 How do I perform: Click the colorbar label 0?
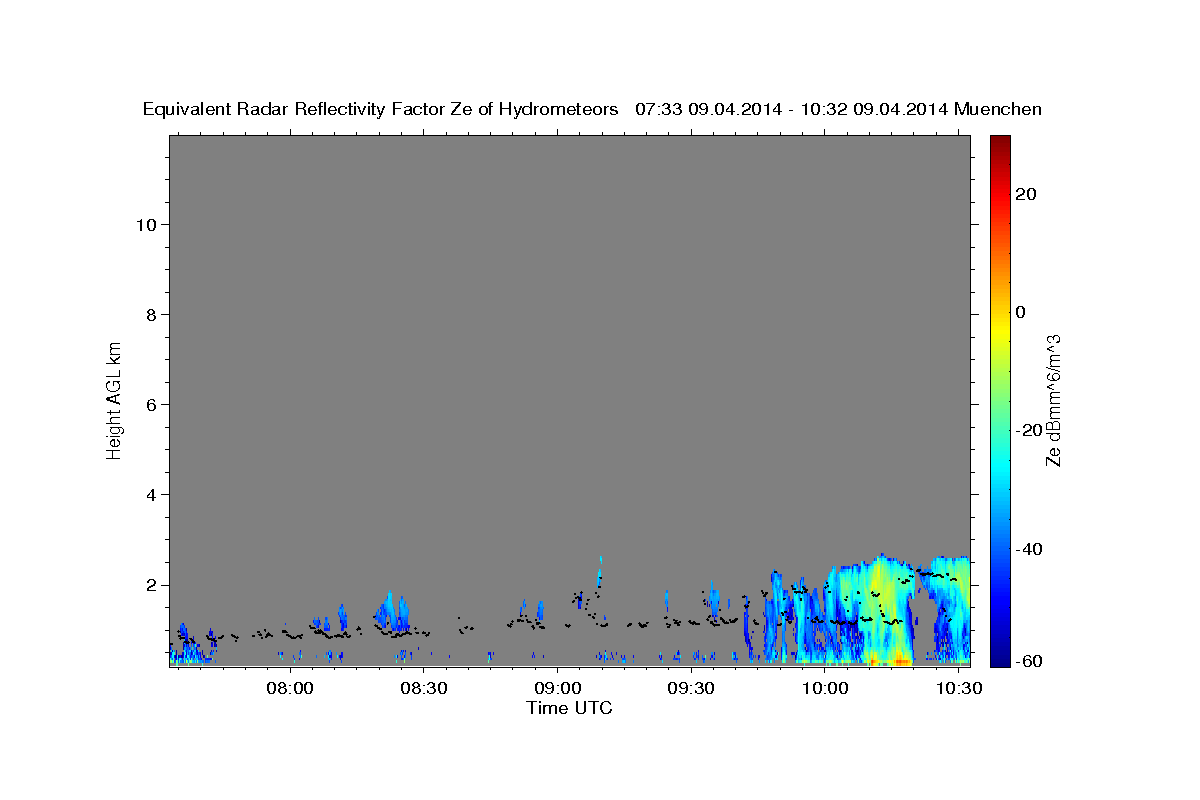pos(1021,312)
